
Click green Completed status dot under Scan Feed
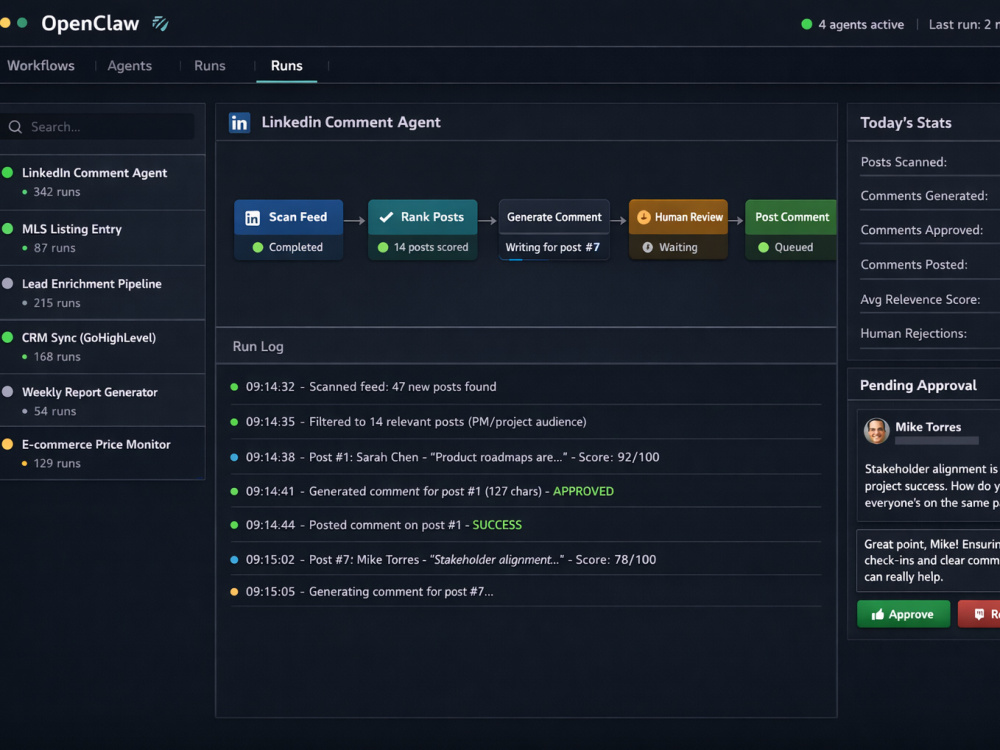[258, 247]
